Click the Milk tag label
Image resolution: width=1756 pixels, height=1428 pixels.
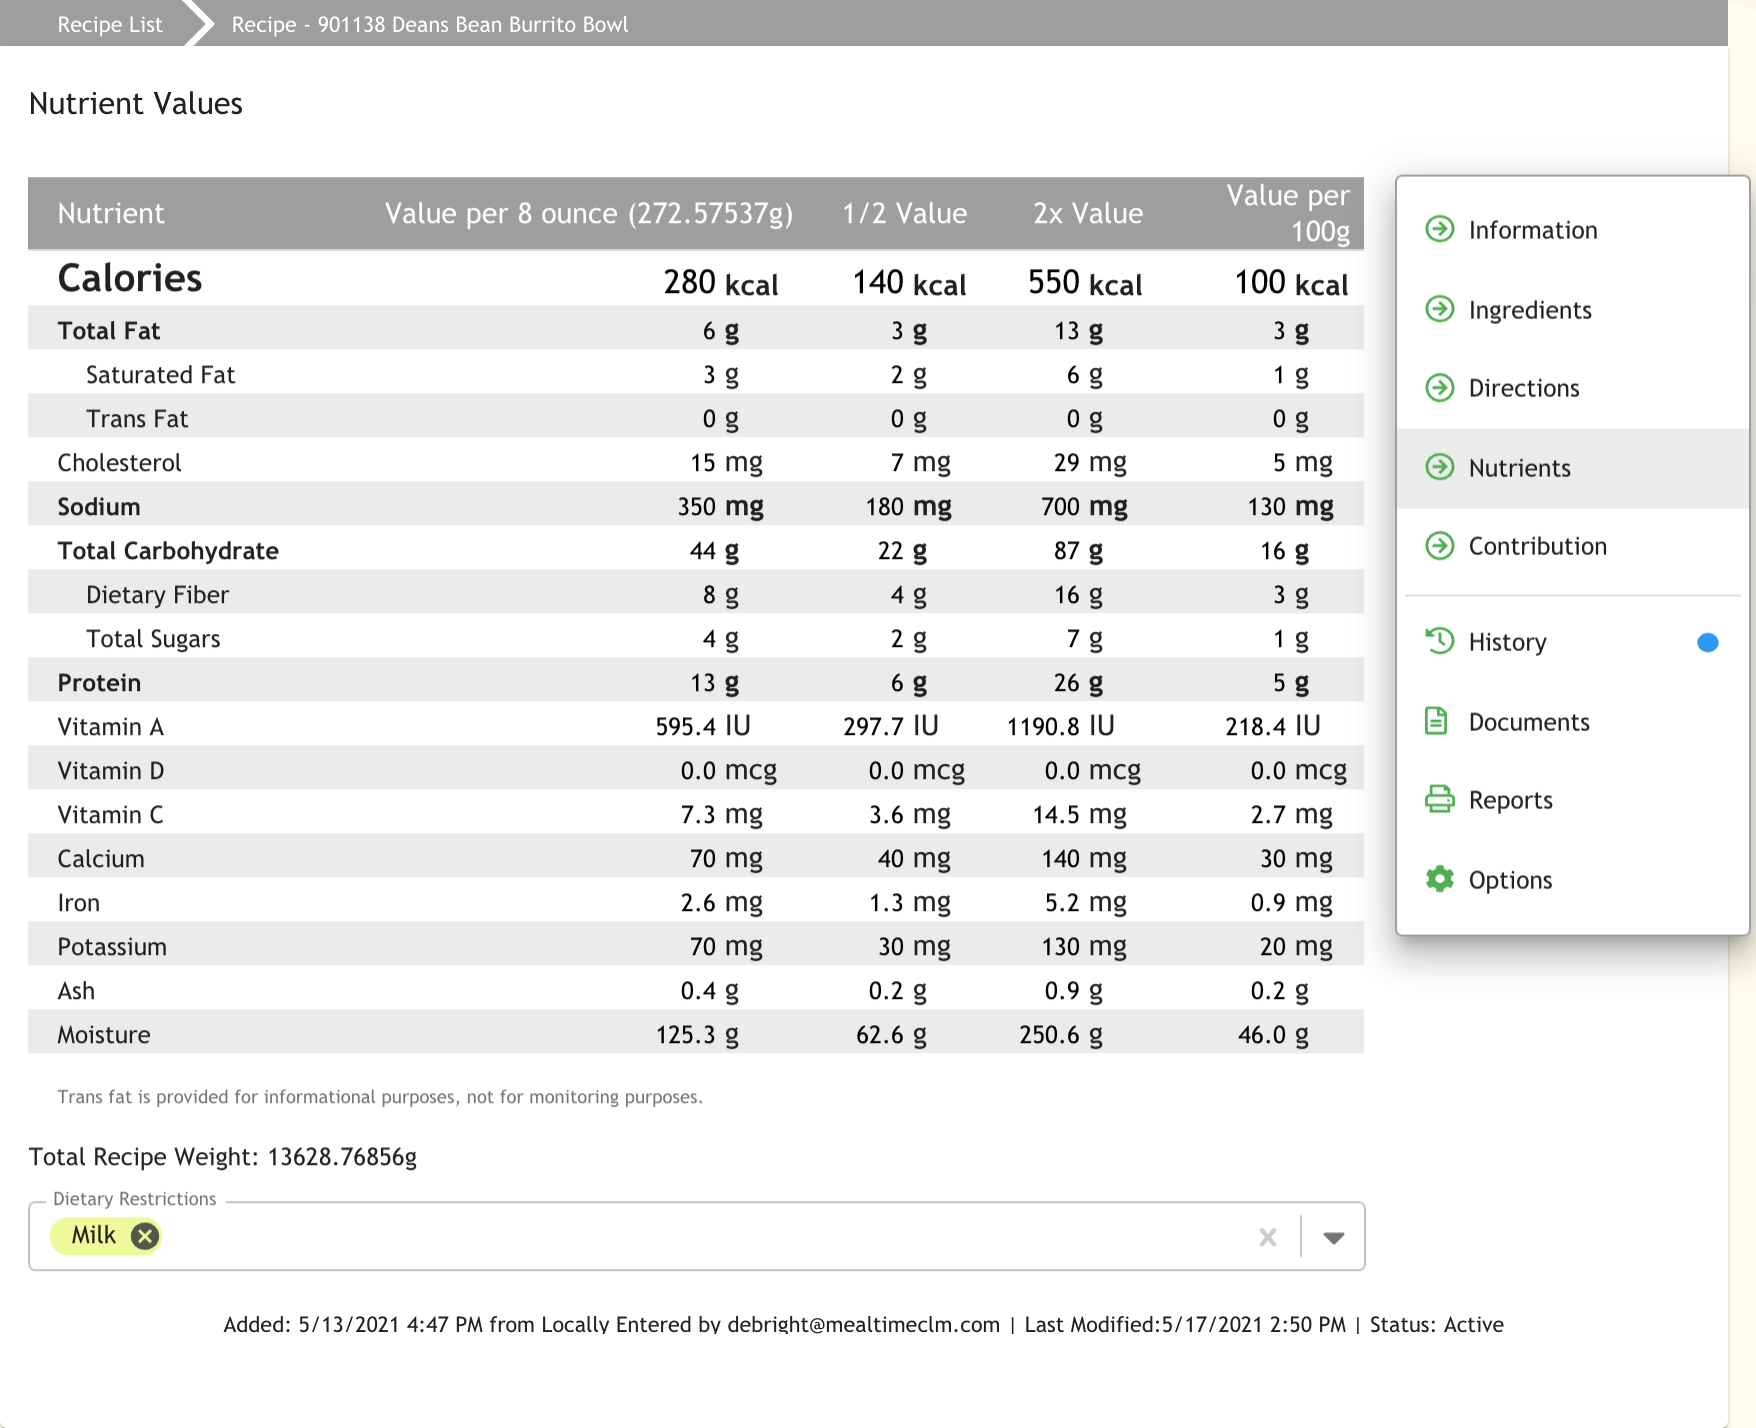(94, 1236)
